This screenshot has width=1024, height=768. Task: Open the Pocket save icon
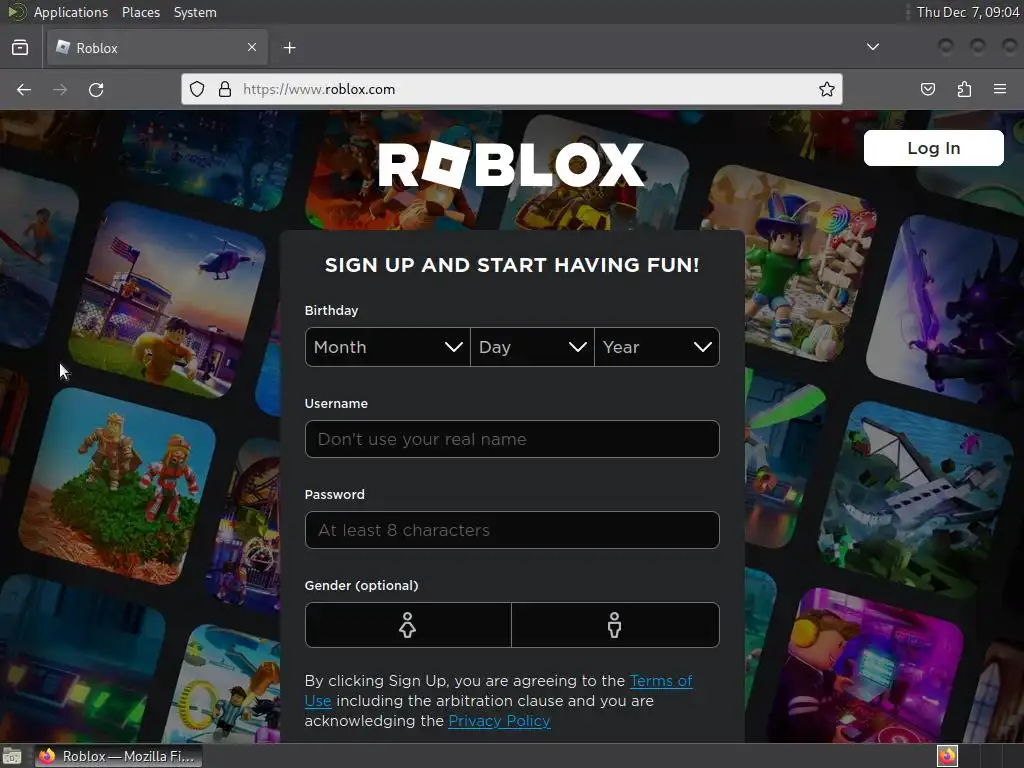click(x=927, y=89)
